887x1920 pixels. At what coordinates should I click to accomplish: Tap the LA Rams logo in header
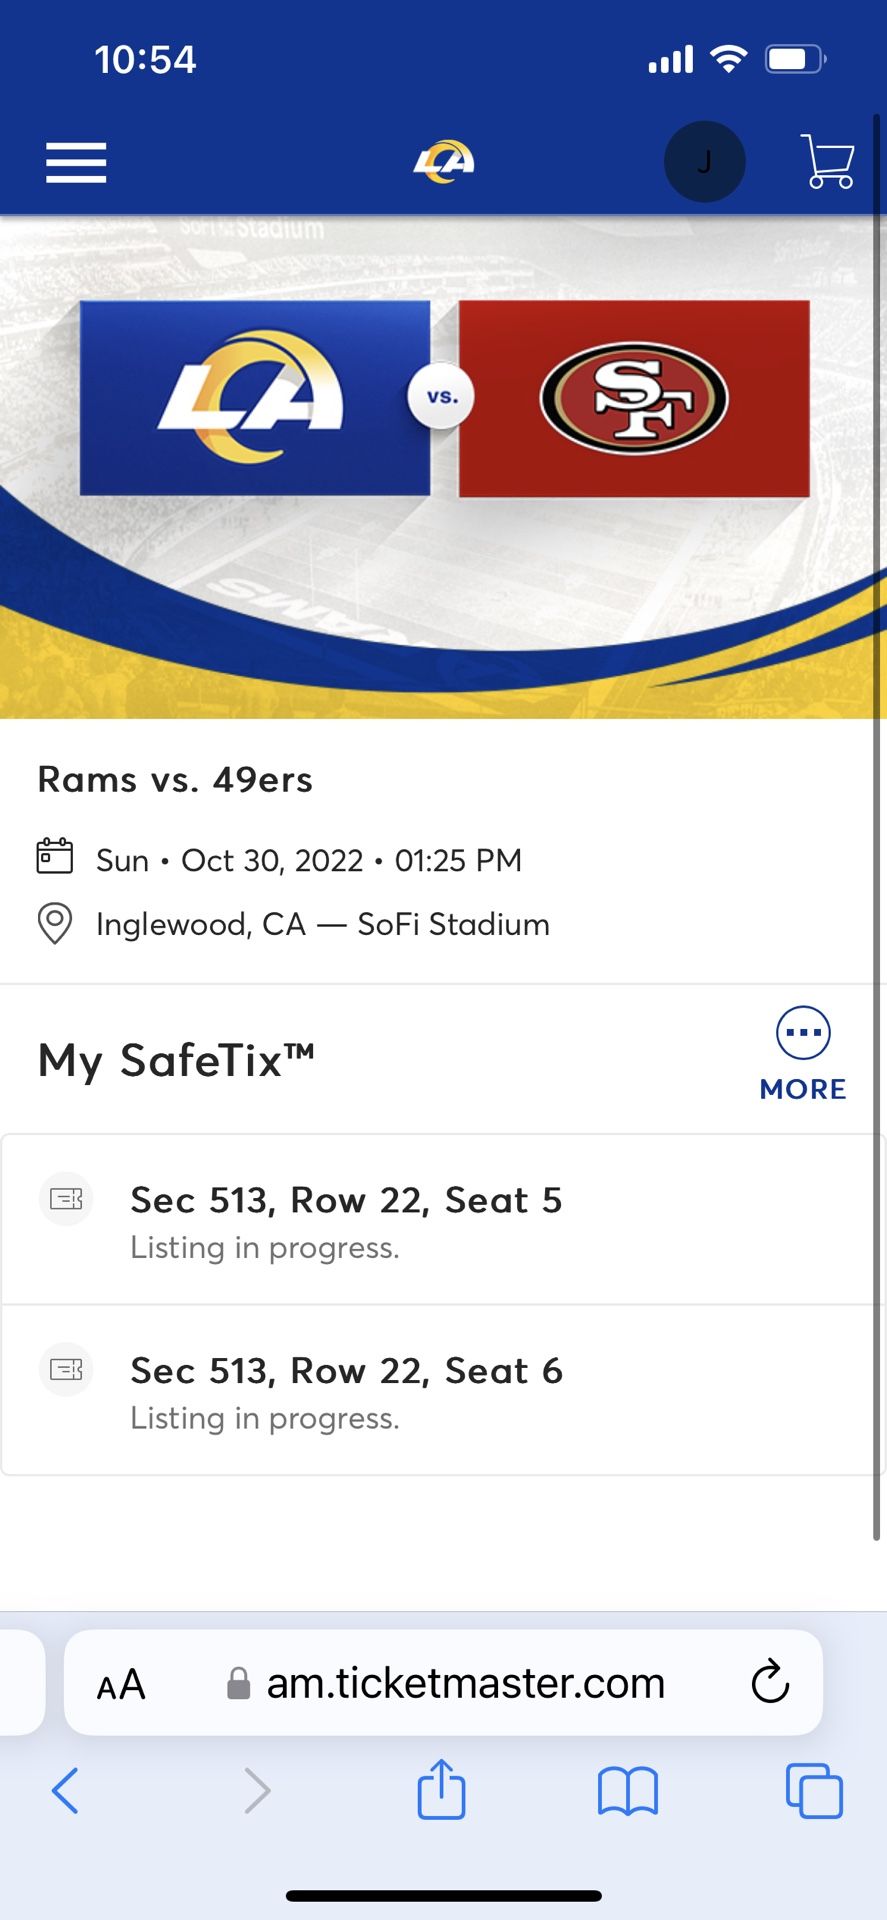444,161
